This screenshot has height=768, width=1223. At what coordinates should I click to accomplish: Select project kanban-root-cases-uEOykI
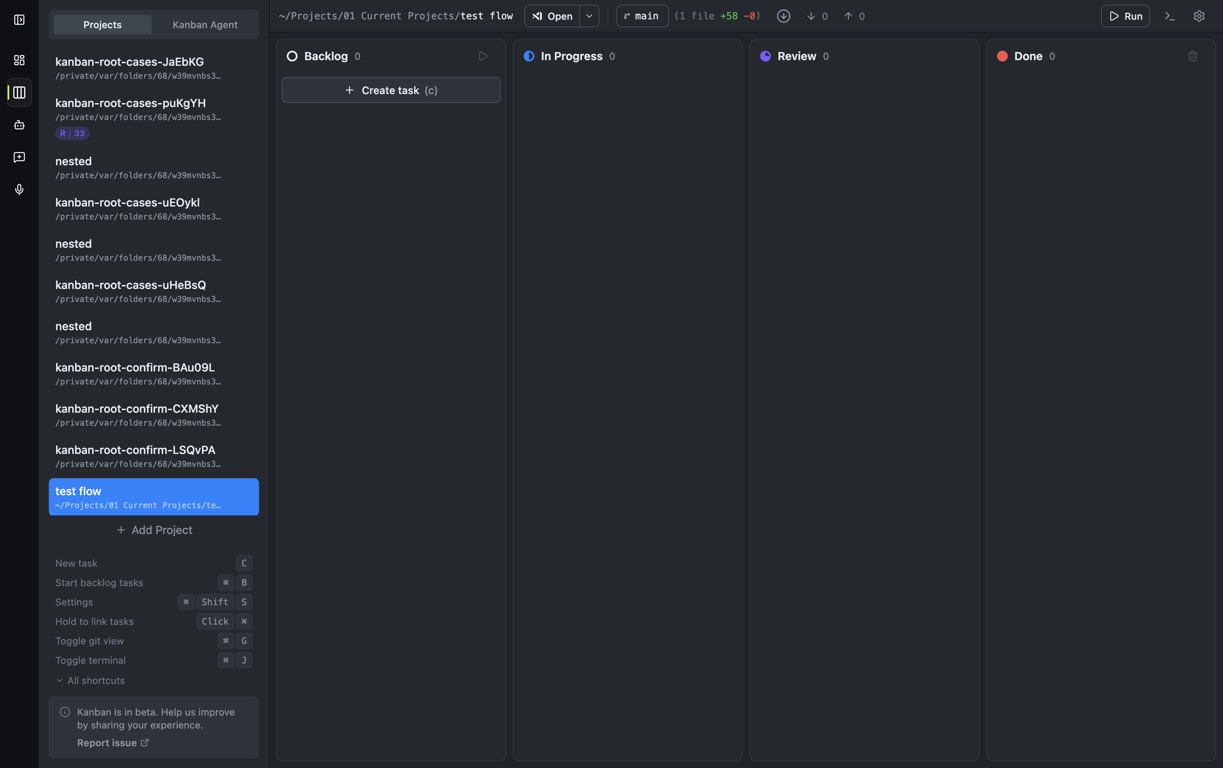coord(154,208)
